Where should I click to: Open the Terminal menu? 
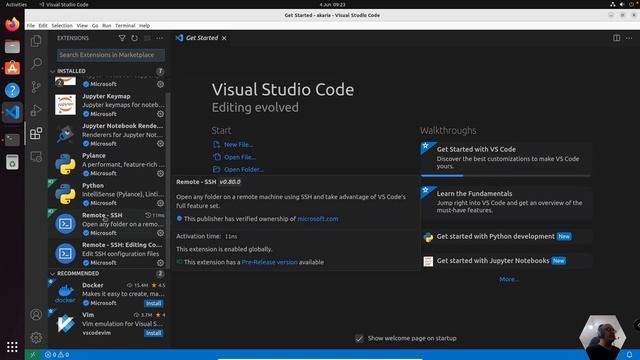point(125,25)
